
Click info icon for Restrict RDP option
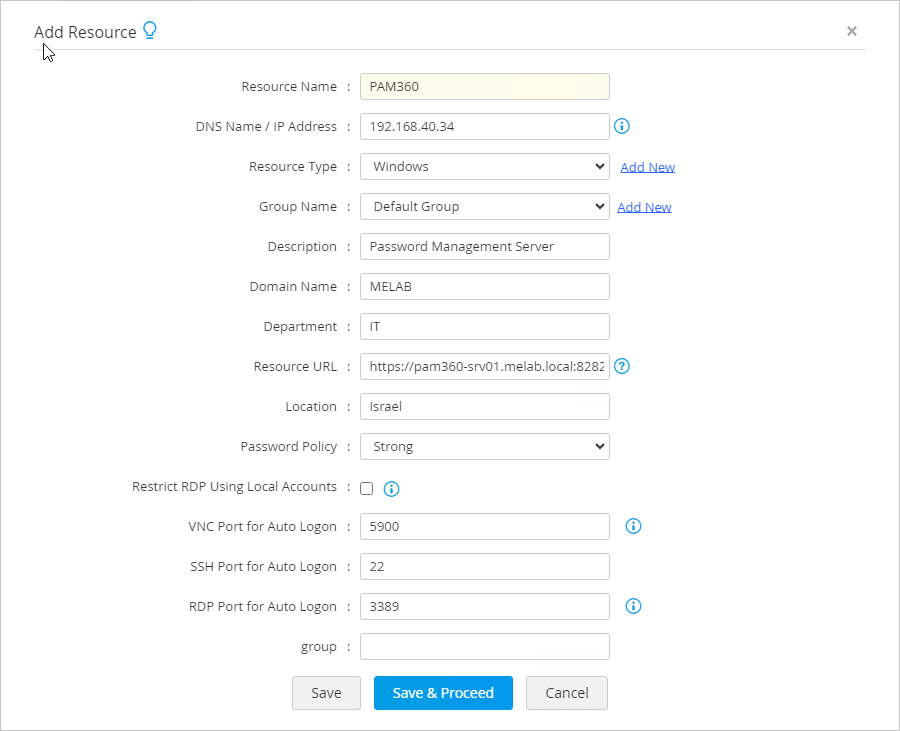[x=392, y=489]
